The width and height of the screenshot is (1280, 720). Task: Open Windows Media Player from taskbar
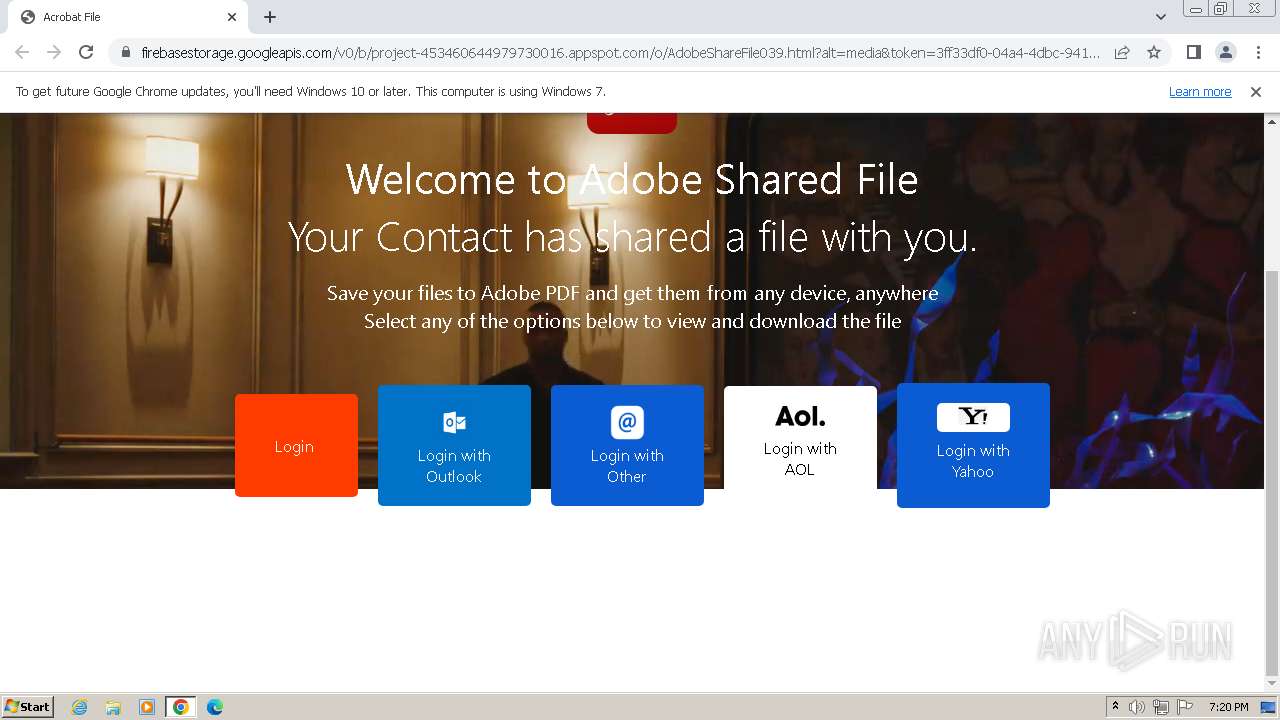point(147,707)
